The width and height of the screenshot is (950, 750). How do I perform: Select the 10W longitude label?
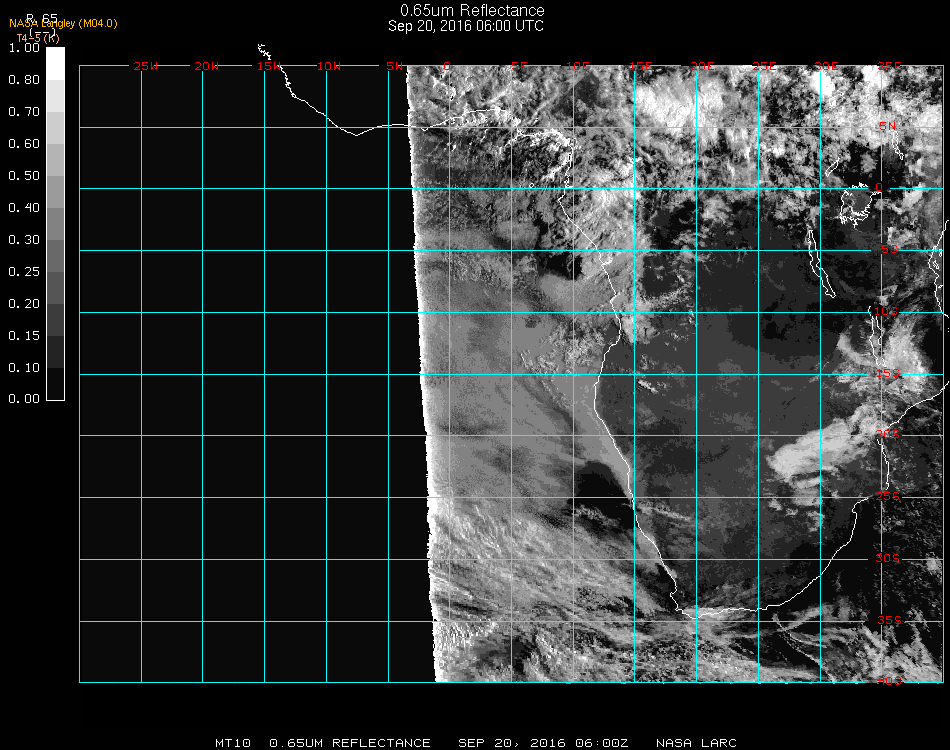[x=329, y=66]
